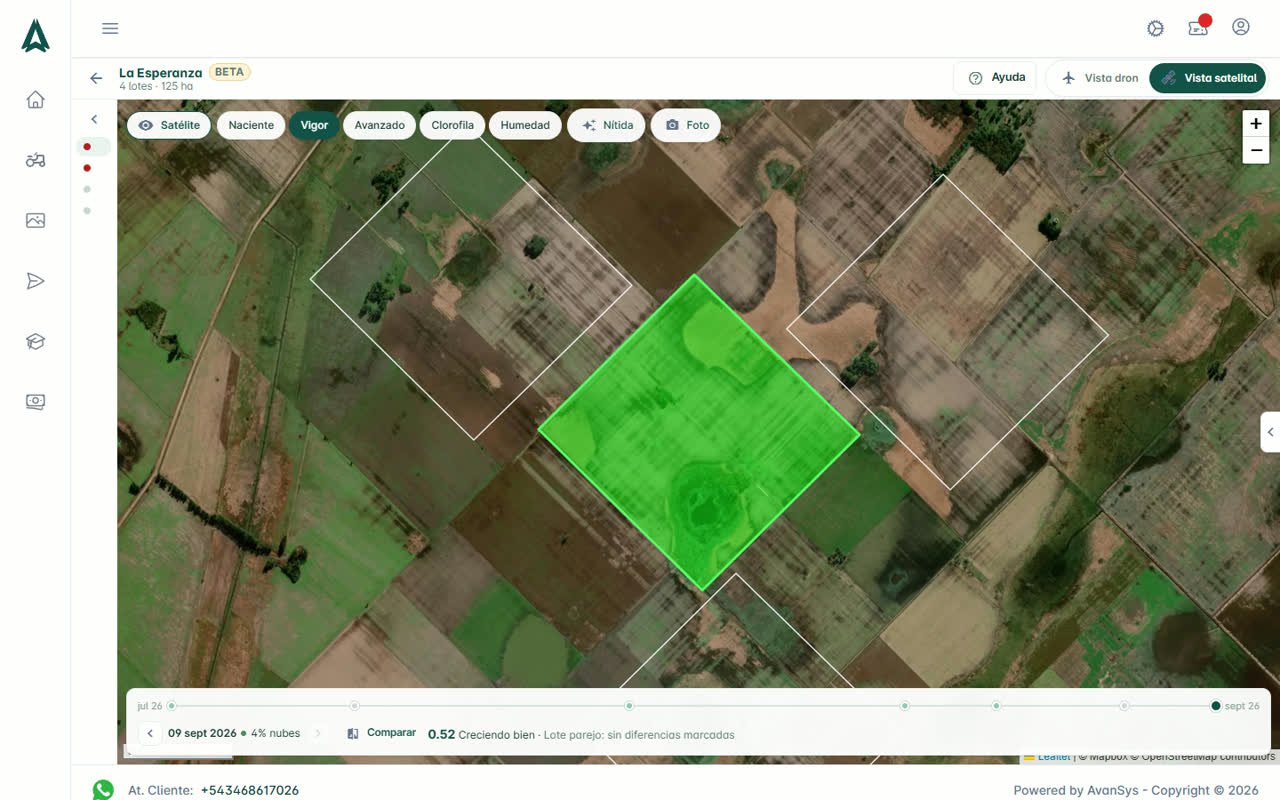Switch to Vista dron
The height and width of the screenshot is (800, 1280).
click(1098, 78)
